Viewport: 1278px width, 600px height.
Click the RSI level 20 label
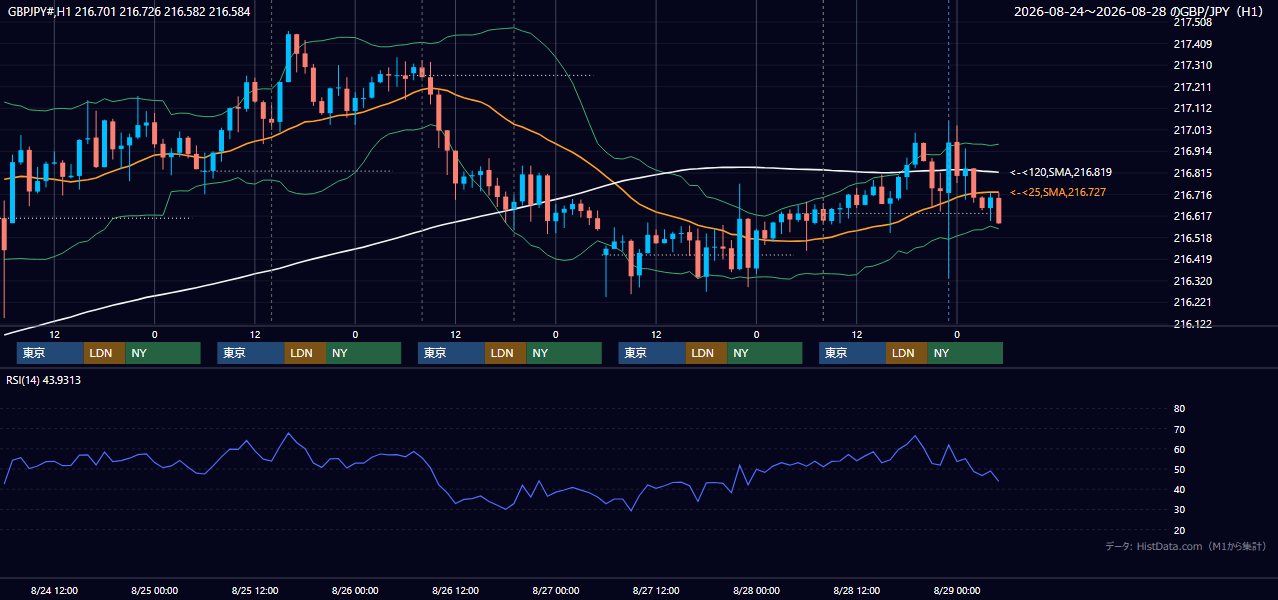[x=1179, y=530]
